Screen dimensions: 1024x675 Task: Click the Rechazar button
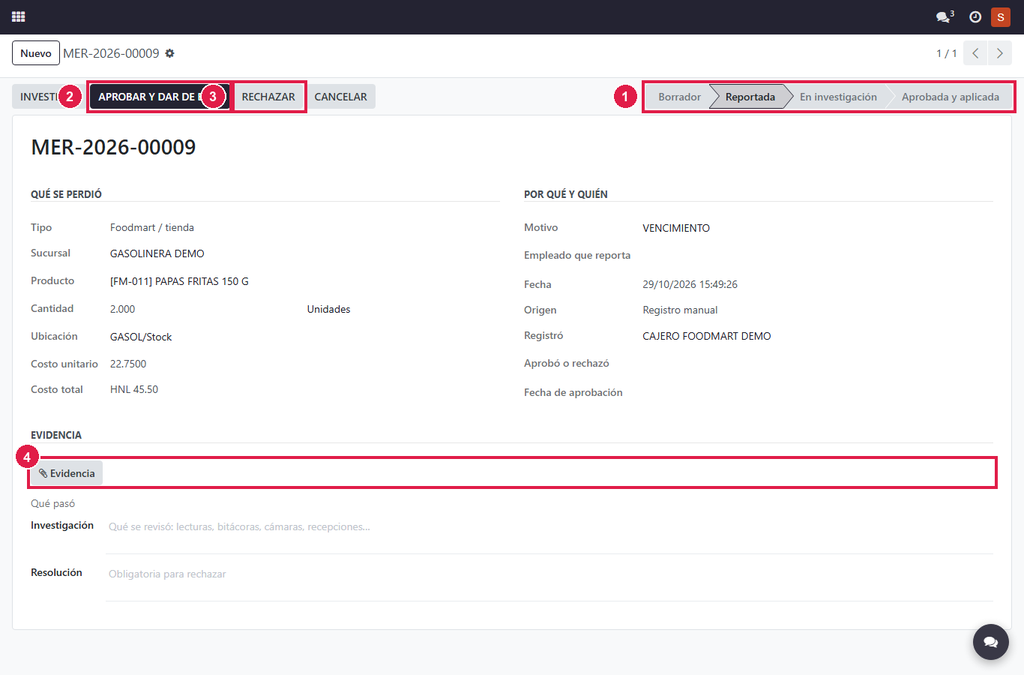click(x=268, y=97)
